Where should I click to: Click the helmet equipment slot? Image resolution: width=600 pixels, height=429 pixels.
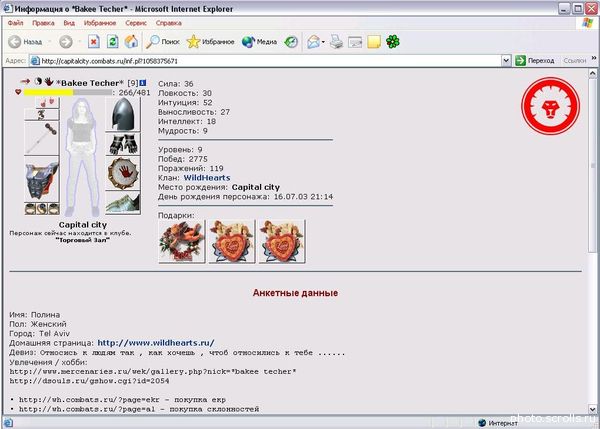click(123, 114)
